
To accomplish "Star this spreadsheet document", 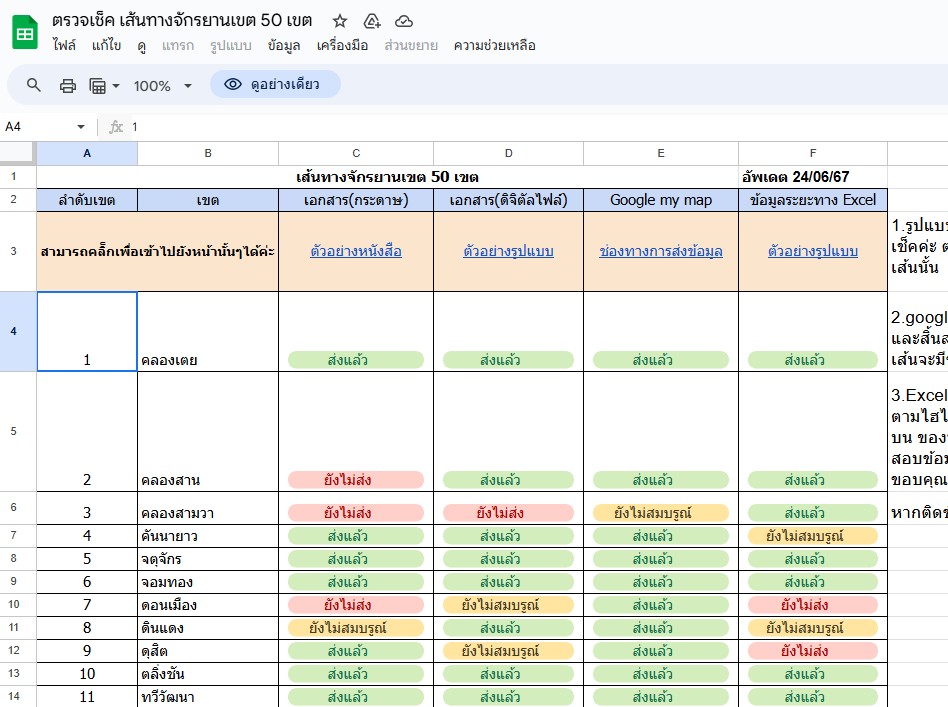I will click(x=340, y=21).
